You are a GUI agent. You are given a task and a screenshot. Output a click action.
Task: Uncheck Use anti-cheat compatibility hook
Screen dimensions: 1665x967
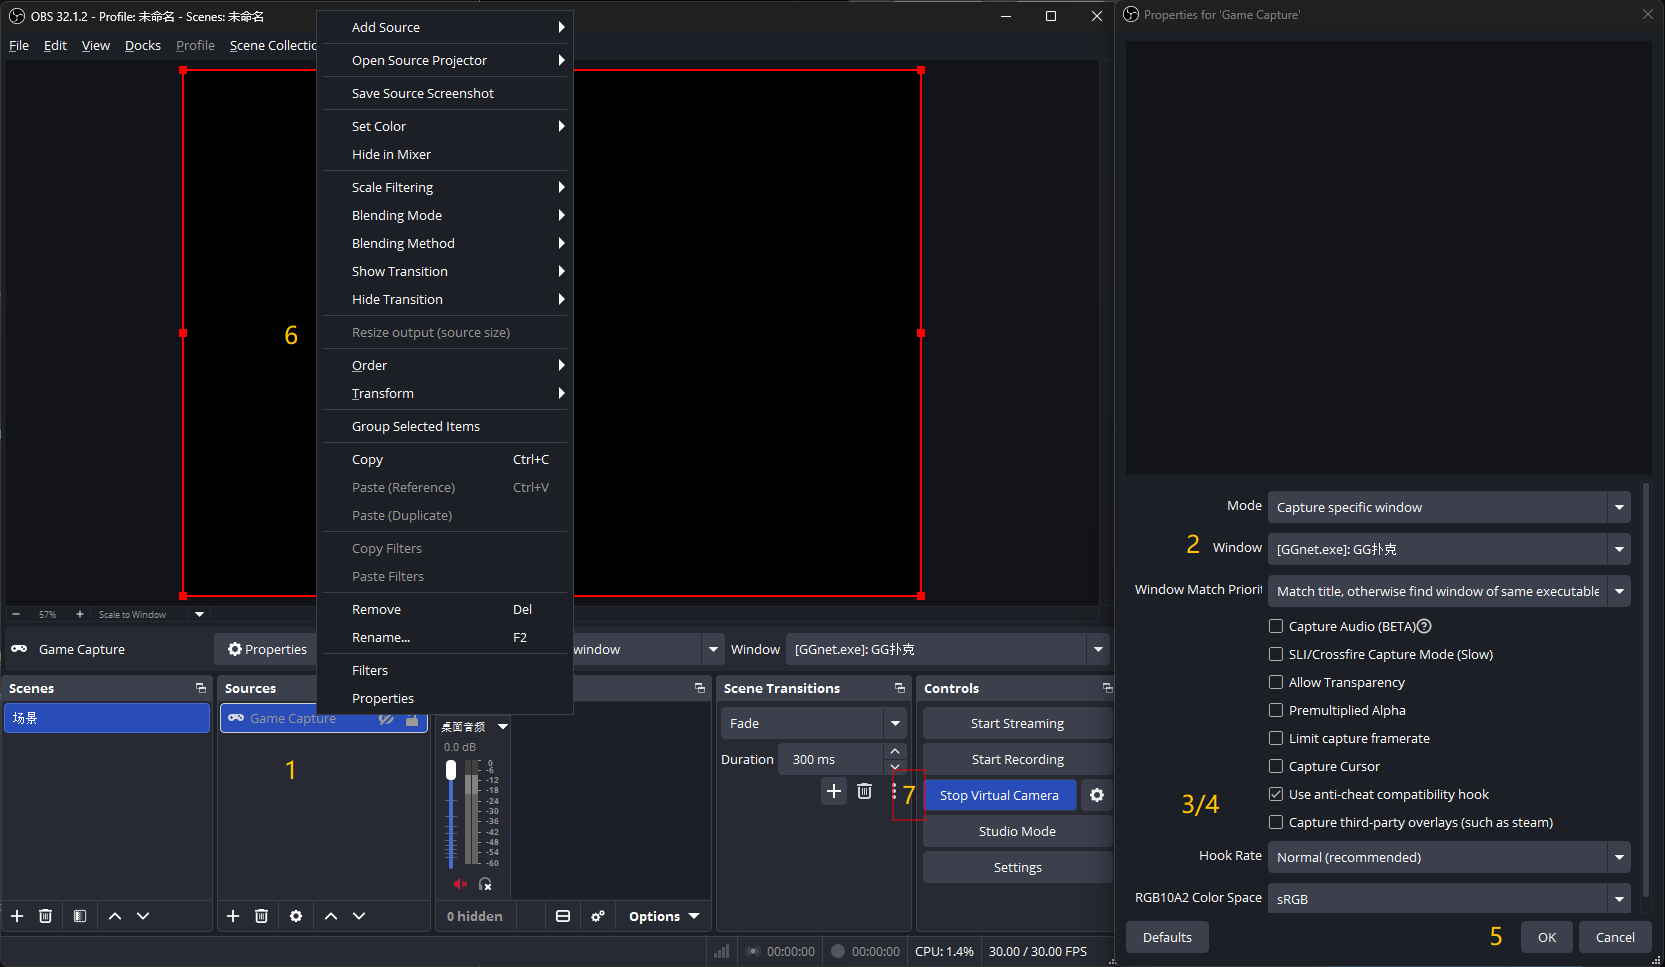click(x=1276, y=794)
